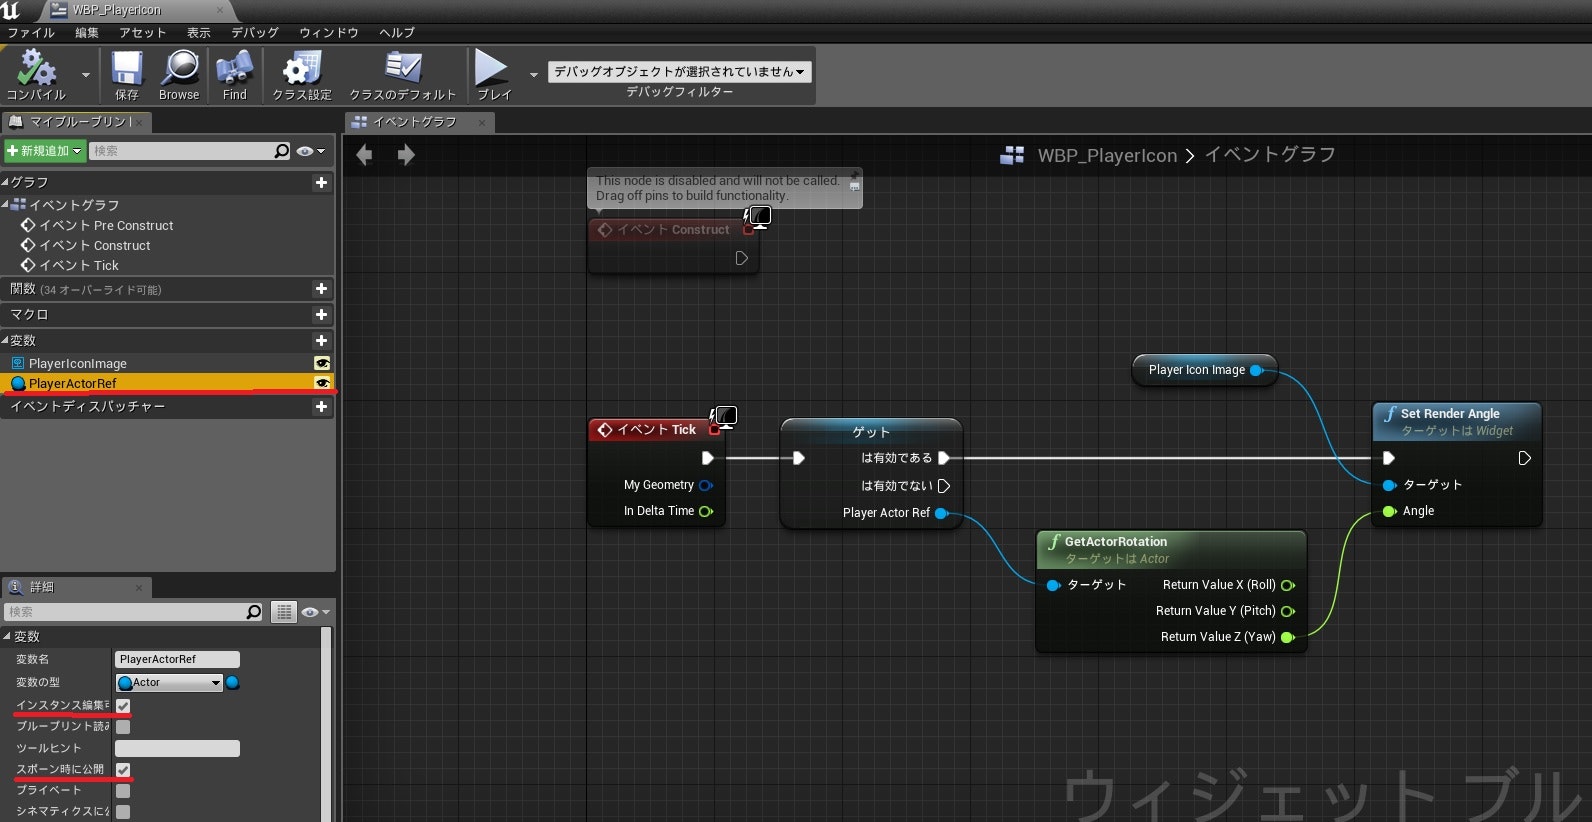Screen dimensions: 1592x822
Task: Open the Play options dropdown arrow
Action: pos(533,74)
